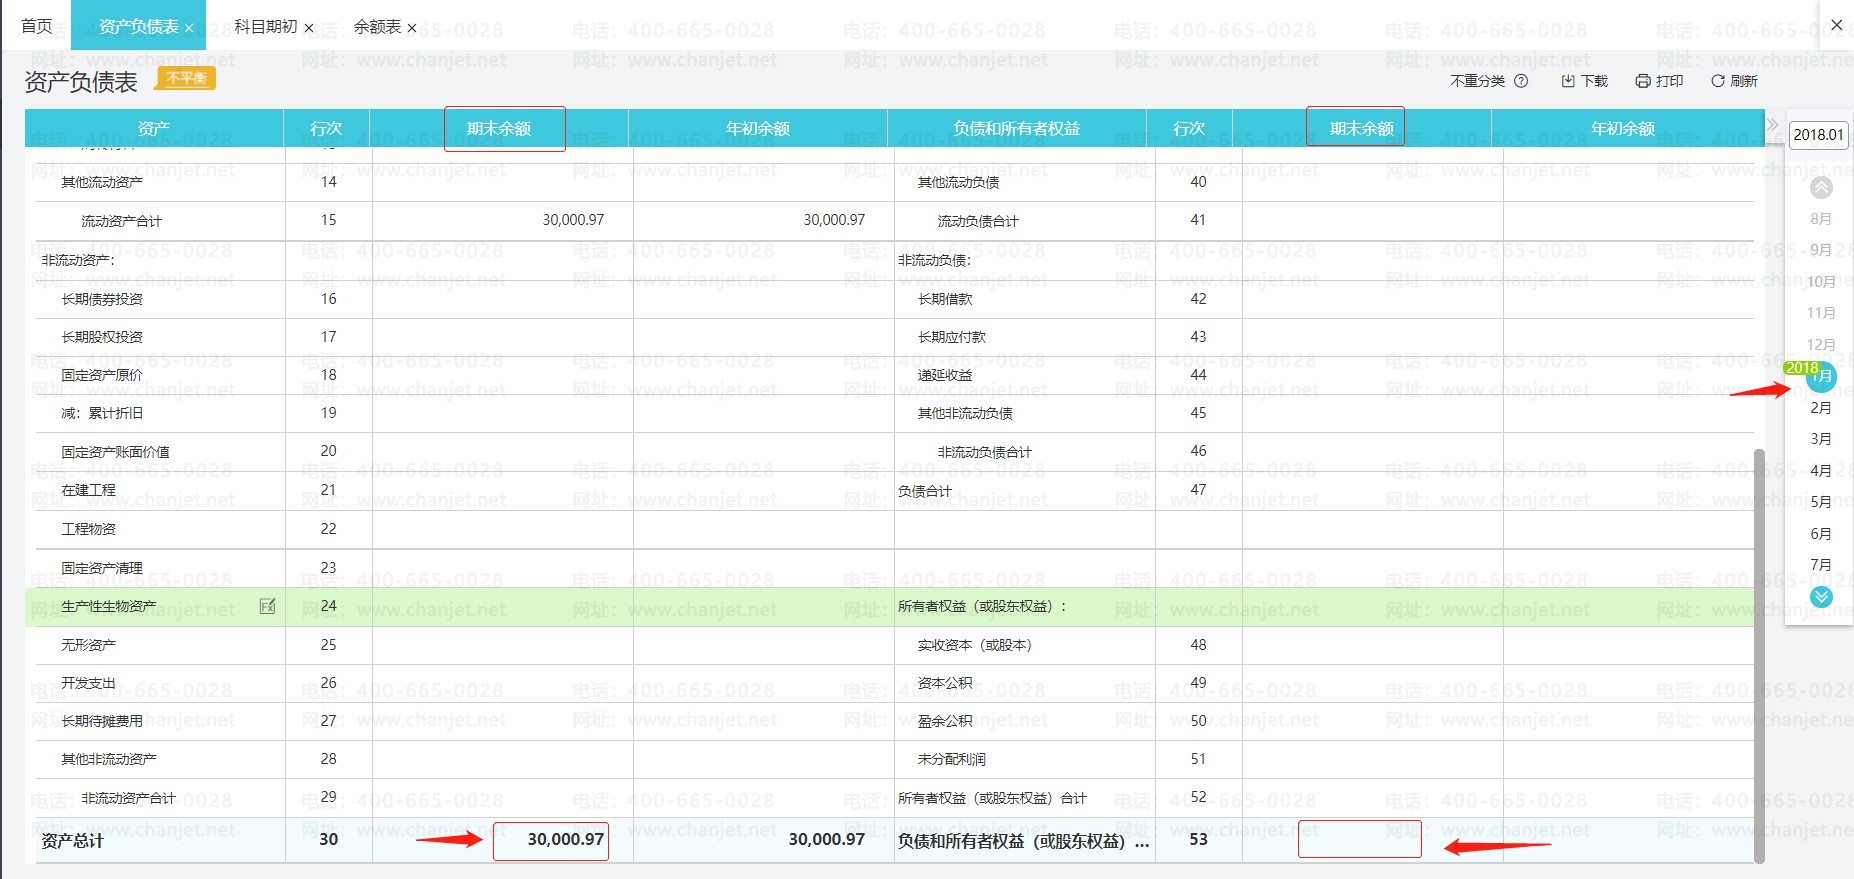
Task: Click the 不重分类 option
Action: [x=1477, y=81]
